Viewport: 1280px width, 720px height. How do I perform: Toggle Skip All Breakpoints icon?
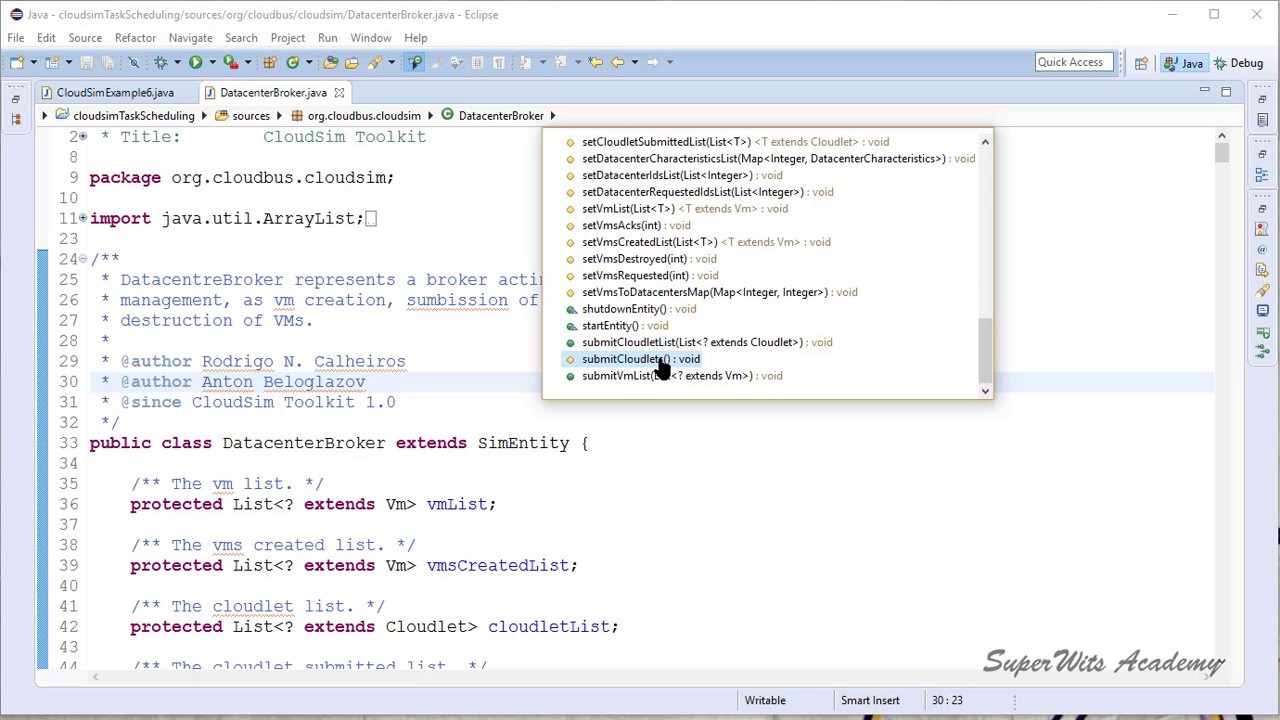(x=134, y=62)
